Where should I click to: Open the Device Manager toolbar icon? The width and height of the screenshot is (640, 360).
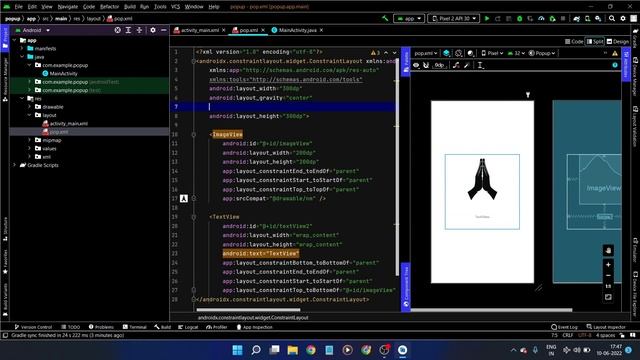(587, 18)
